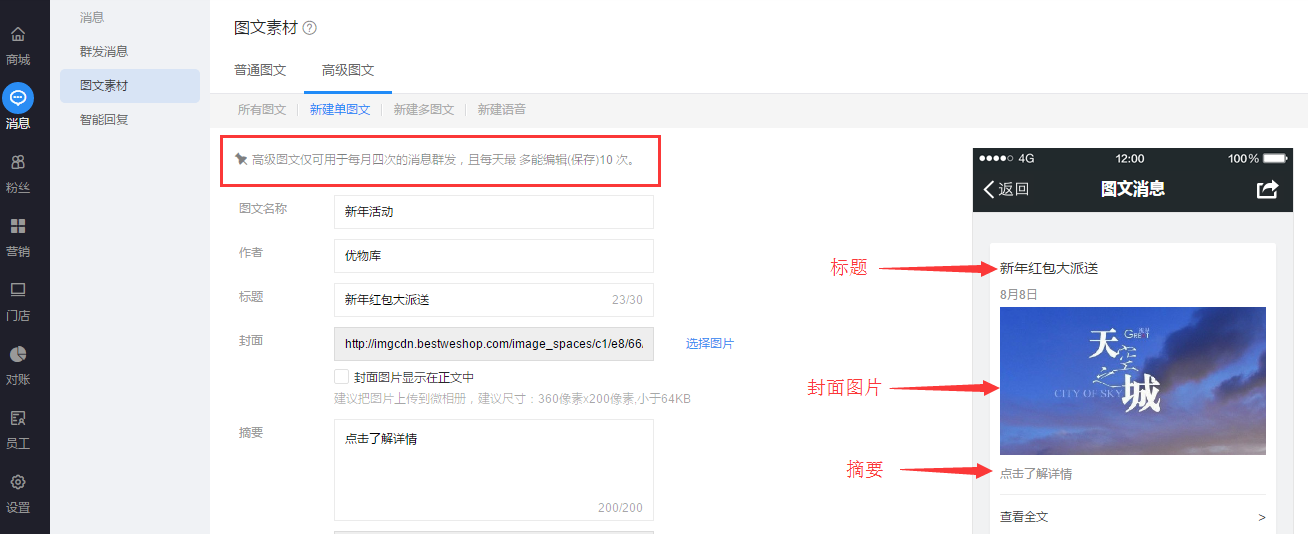The width and height of the screenshot is (1308, 534).
Task: Open the 商城 home icon in sidebar
Action: click(x=18, y=36)
